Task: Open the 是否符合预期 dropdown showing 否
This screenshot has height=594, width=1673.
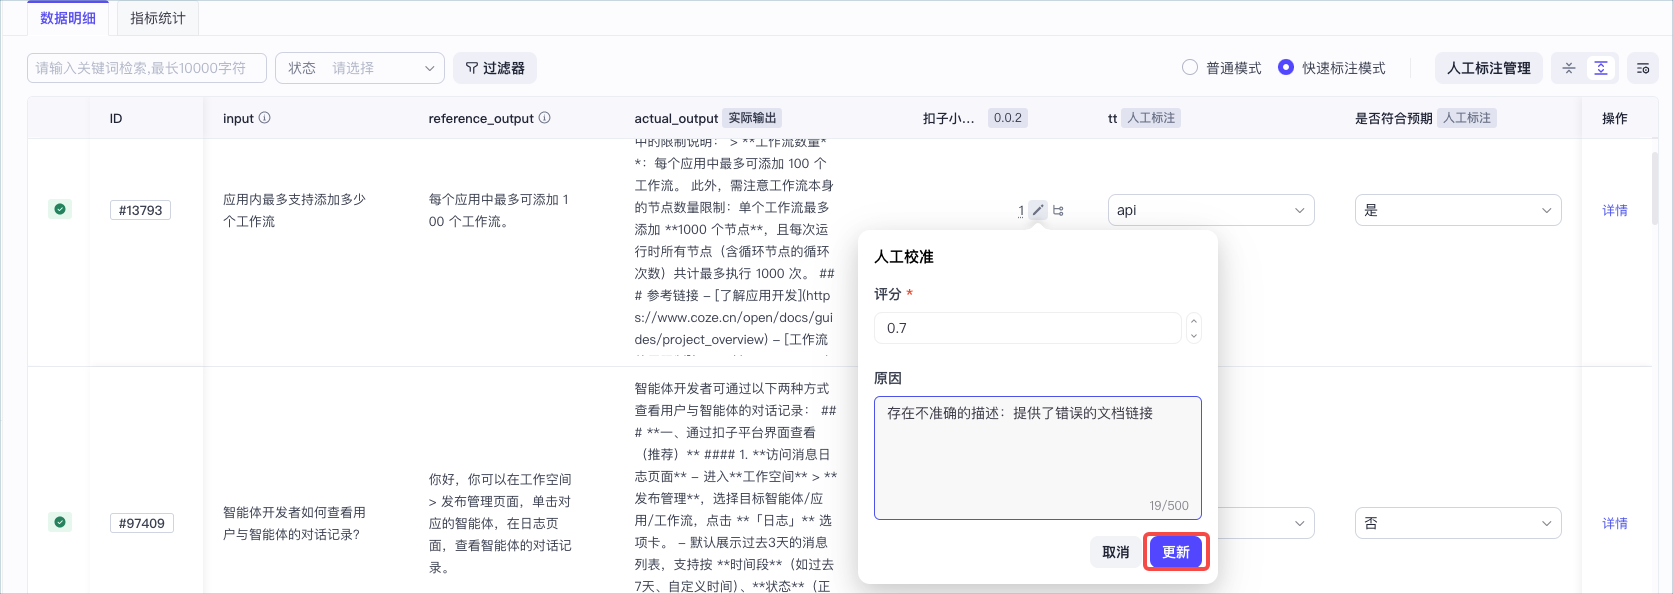Action: pos(1458,523)
